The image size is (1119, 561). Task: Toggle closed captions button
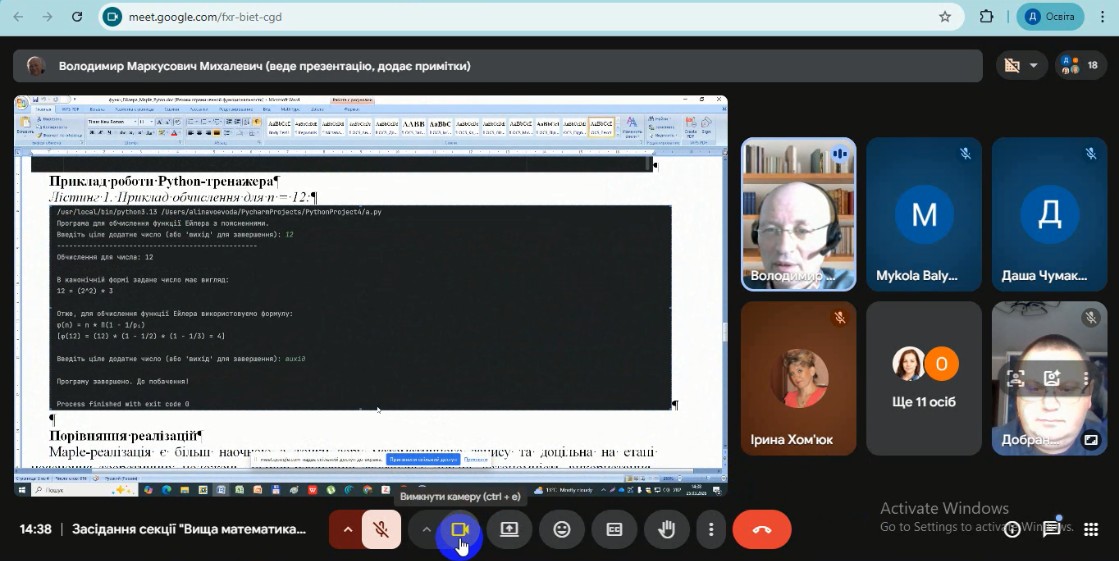tap(614, 530)
